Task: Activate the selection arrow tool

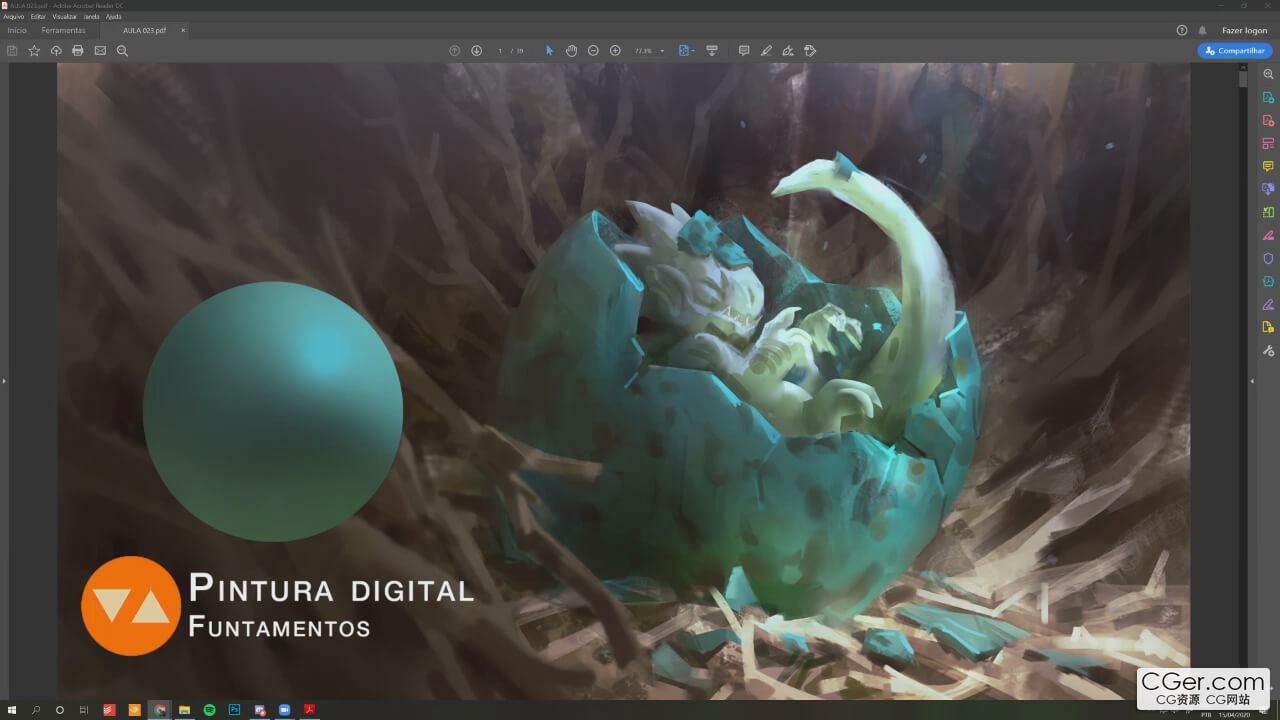Action: tap(549, 51)
